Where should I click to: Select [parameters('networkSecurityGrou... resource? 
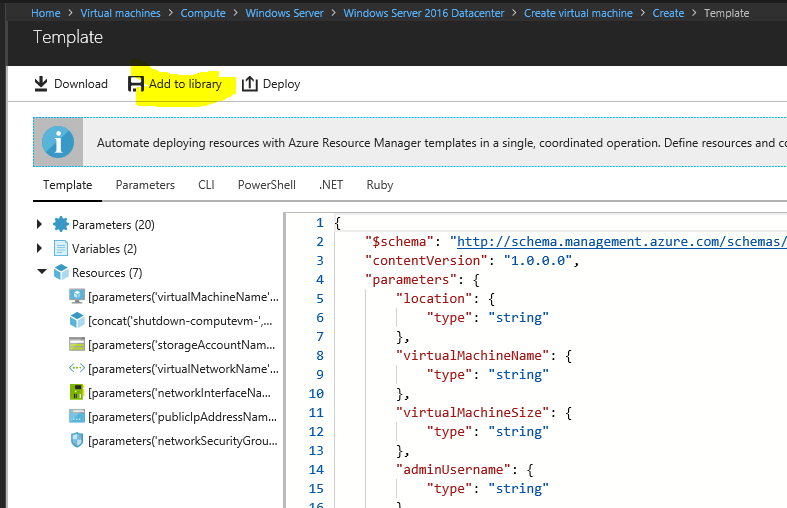click(x=183, y=441)
